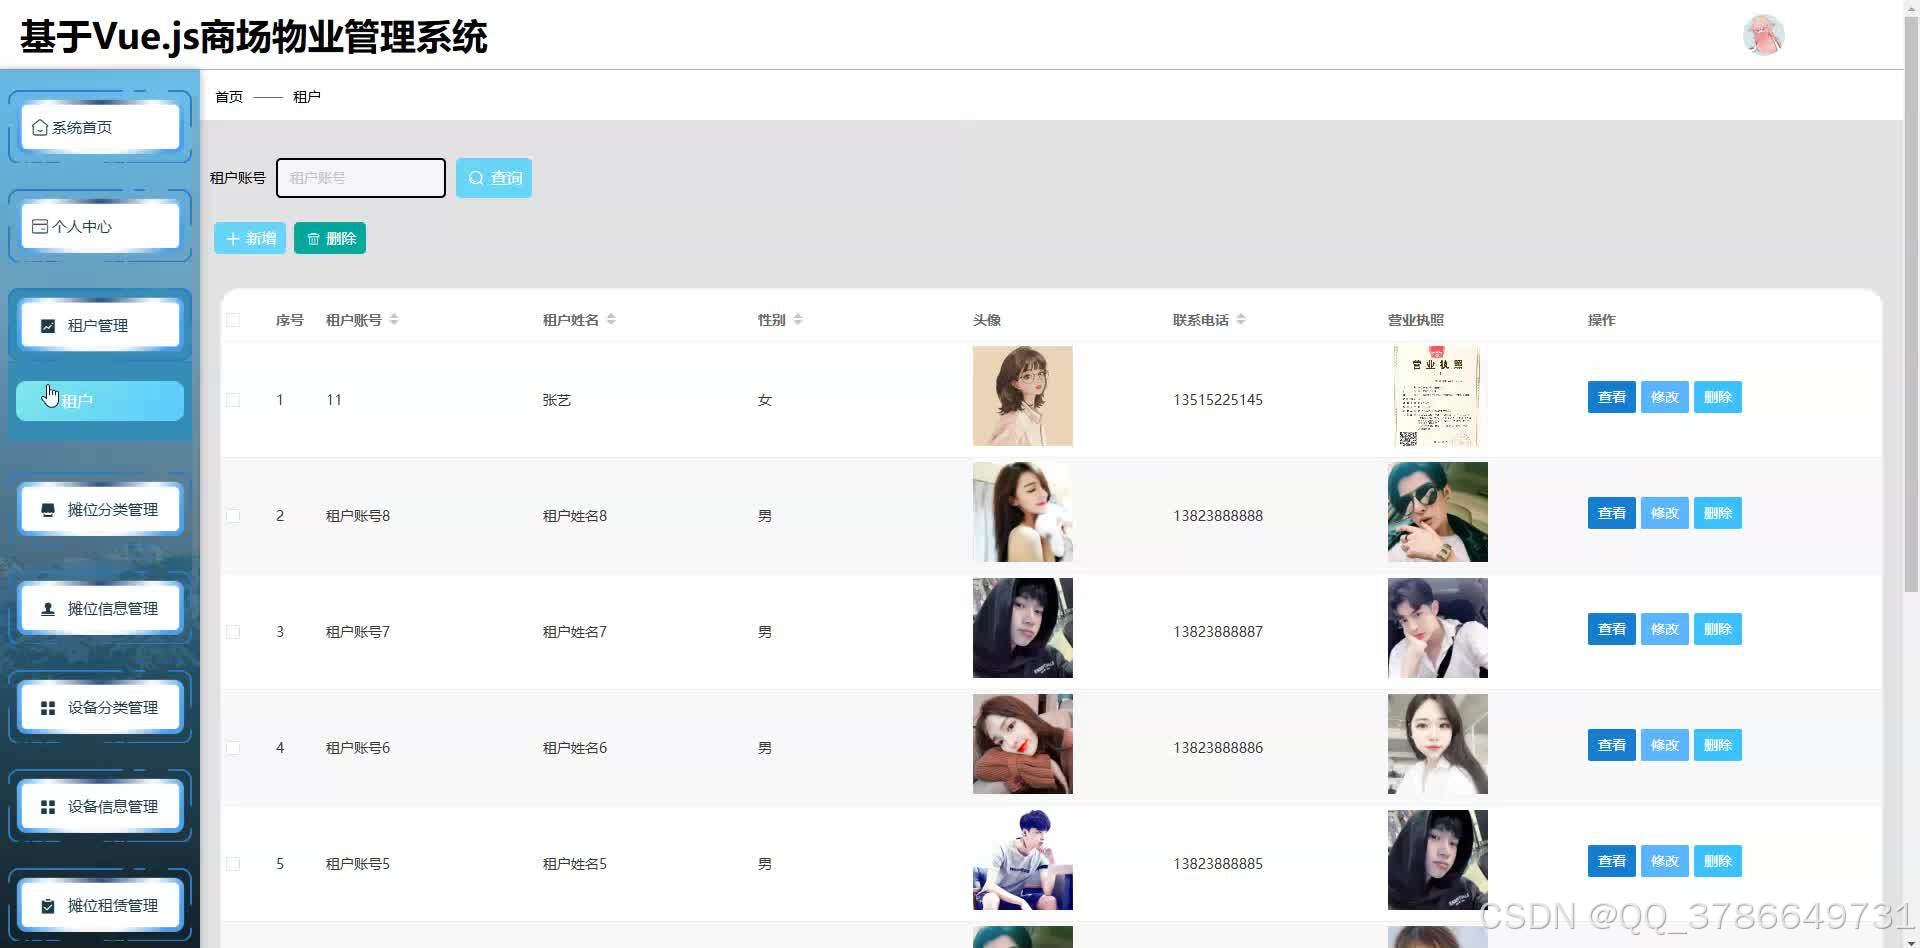
Task: Check the row checkbox for 张艺
Action: (233, 400)
